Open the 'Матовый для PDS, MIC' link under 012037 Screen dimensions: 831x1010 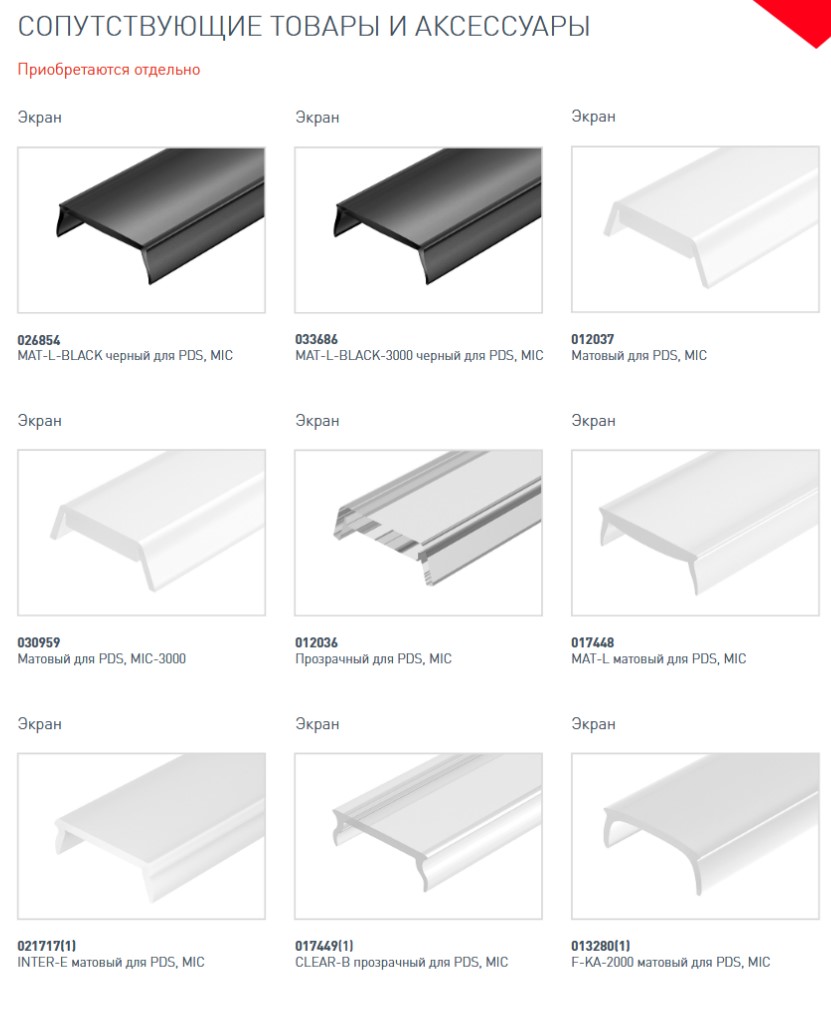639,356
